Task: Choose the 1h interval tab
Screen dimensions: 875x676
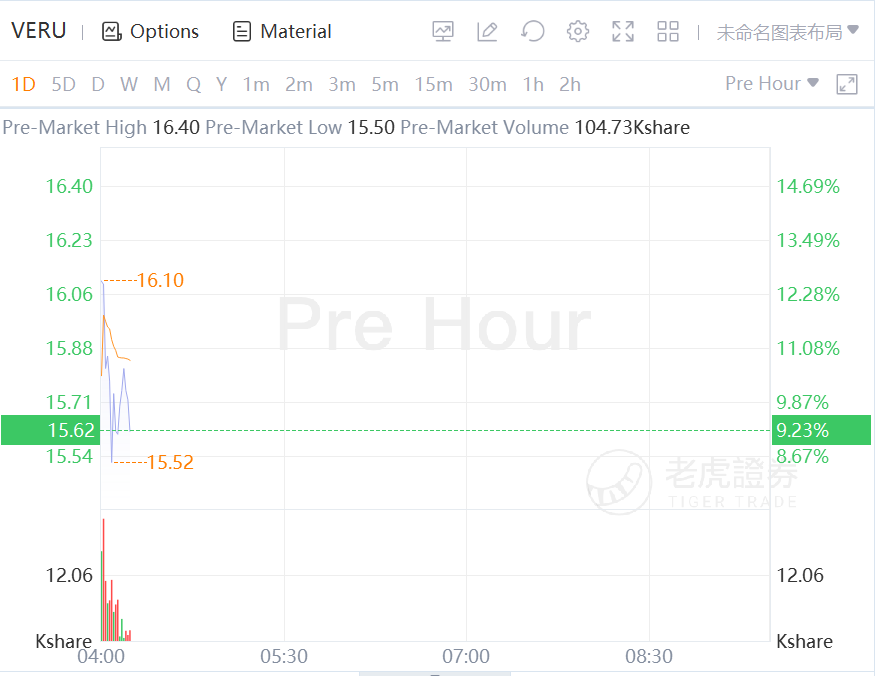Action: pos(533,84)
